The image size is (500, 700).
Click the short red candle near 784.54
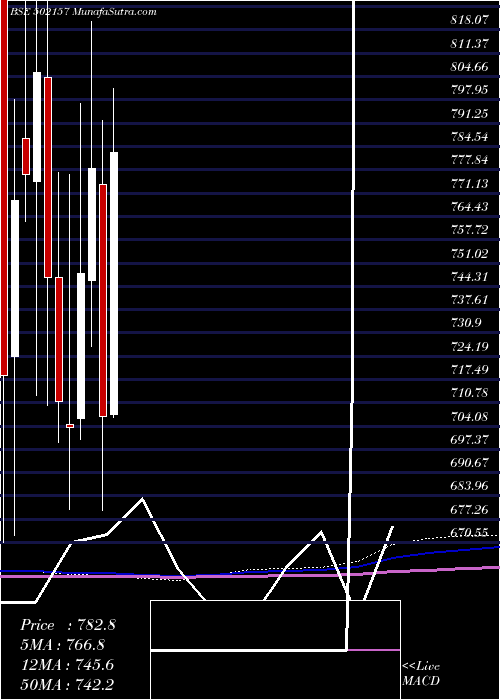coord(26,156)
